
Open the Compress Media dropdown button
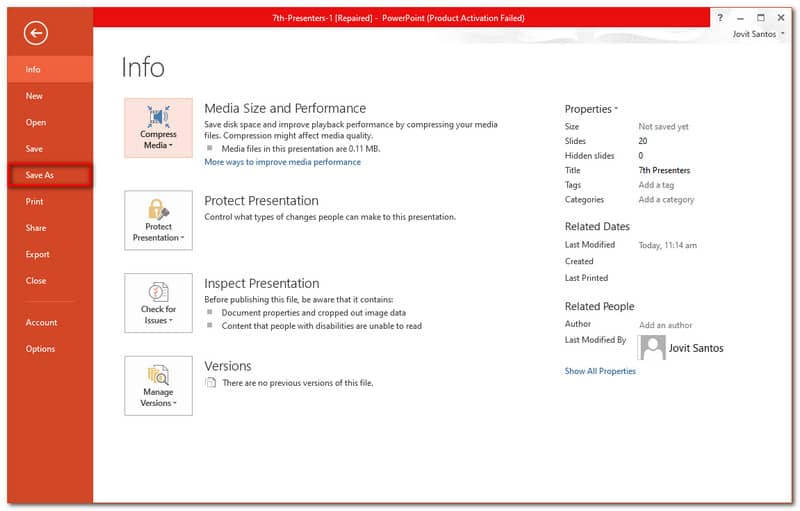click(158, 128)
